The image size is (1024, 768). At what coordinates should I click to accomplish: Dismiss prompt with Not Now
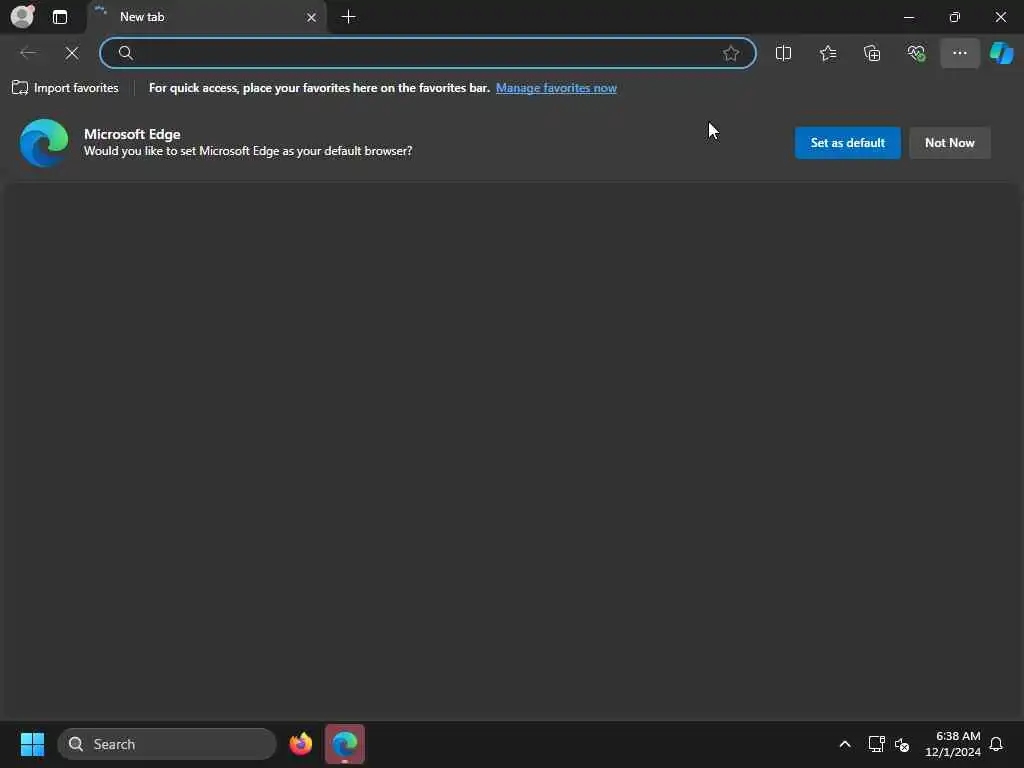tap(950, 142)
